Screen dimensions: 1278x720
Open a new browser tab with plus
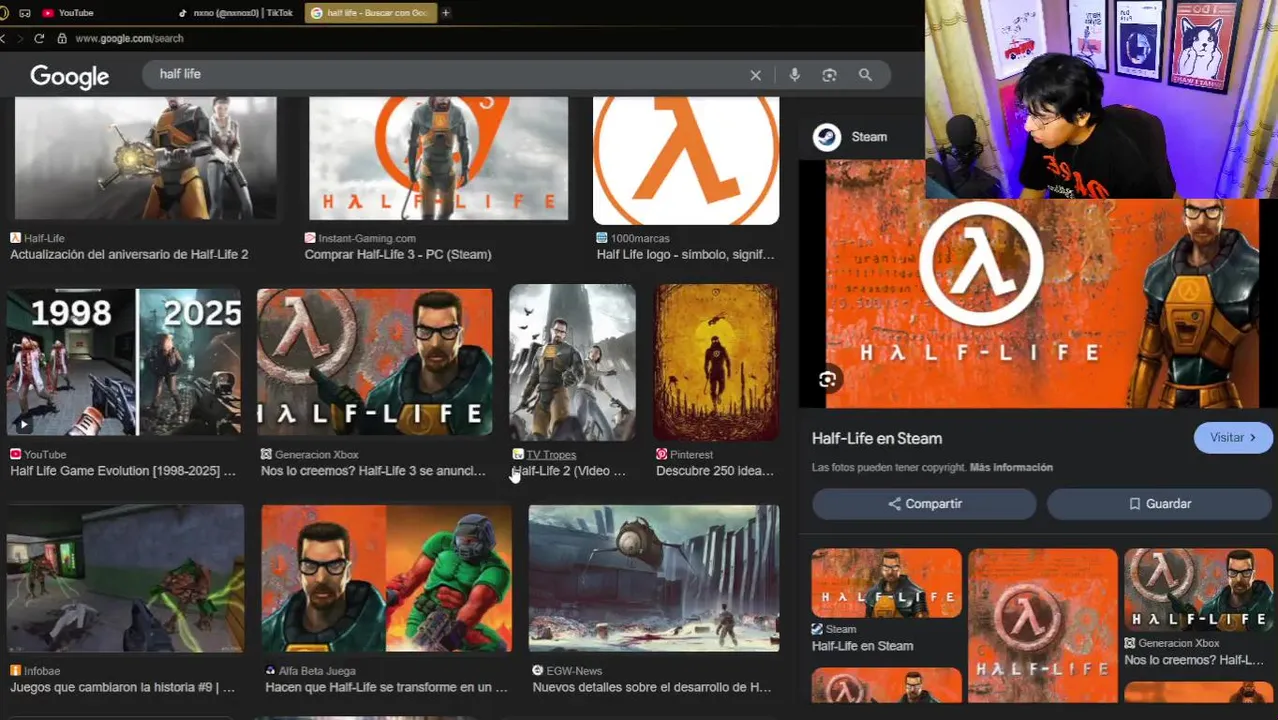(446, 13)
